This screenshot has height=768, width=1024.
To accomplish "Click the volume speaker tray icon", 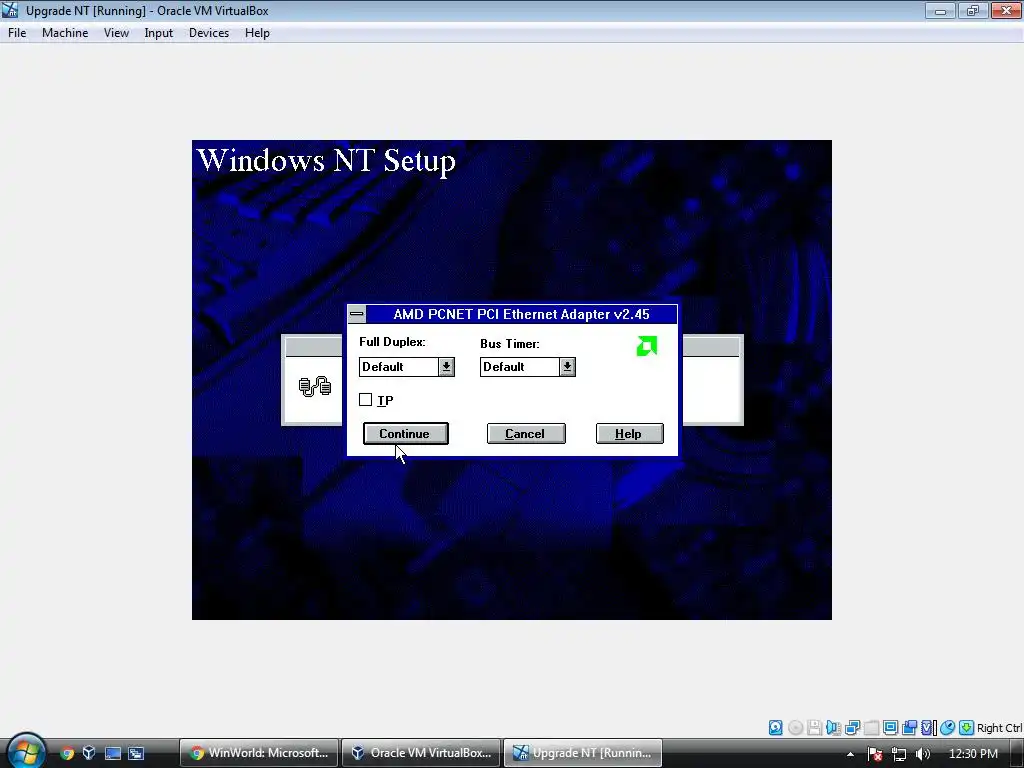I will (923, 754).
